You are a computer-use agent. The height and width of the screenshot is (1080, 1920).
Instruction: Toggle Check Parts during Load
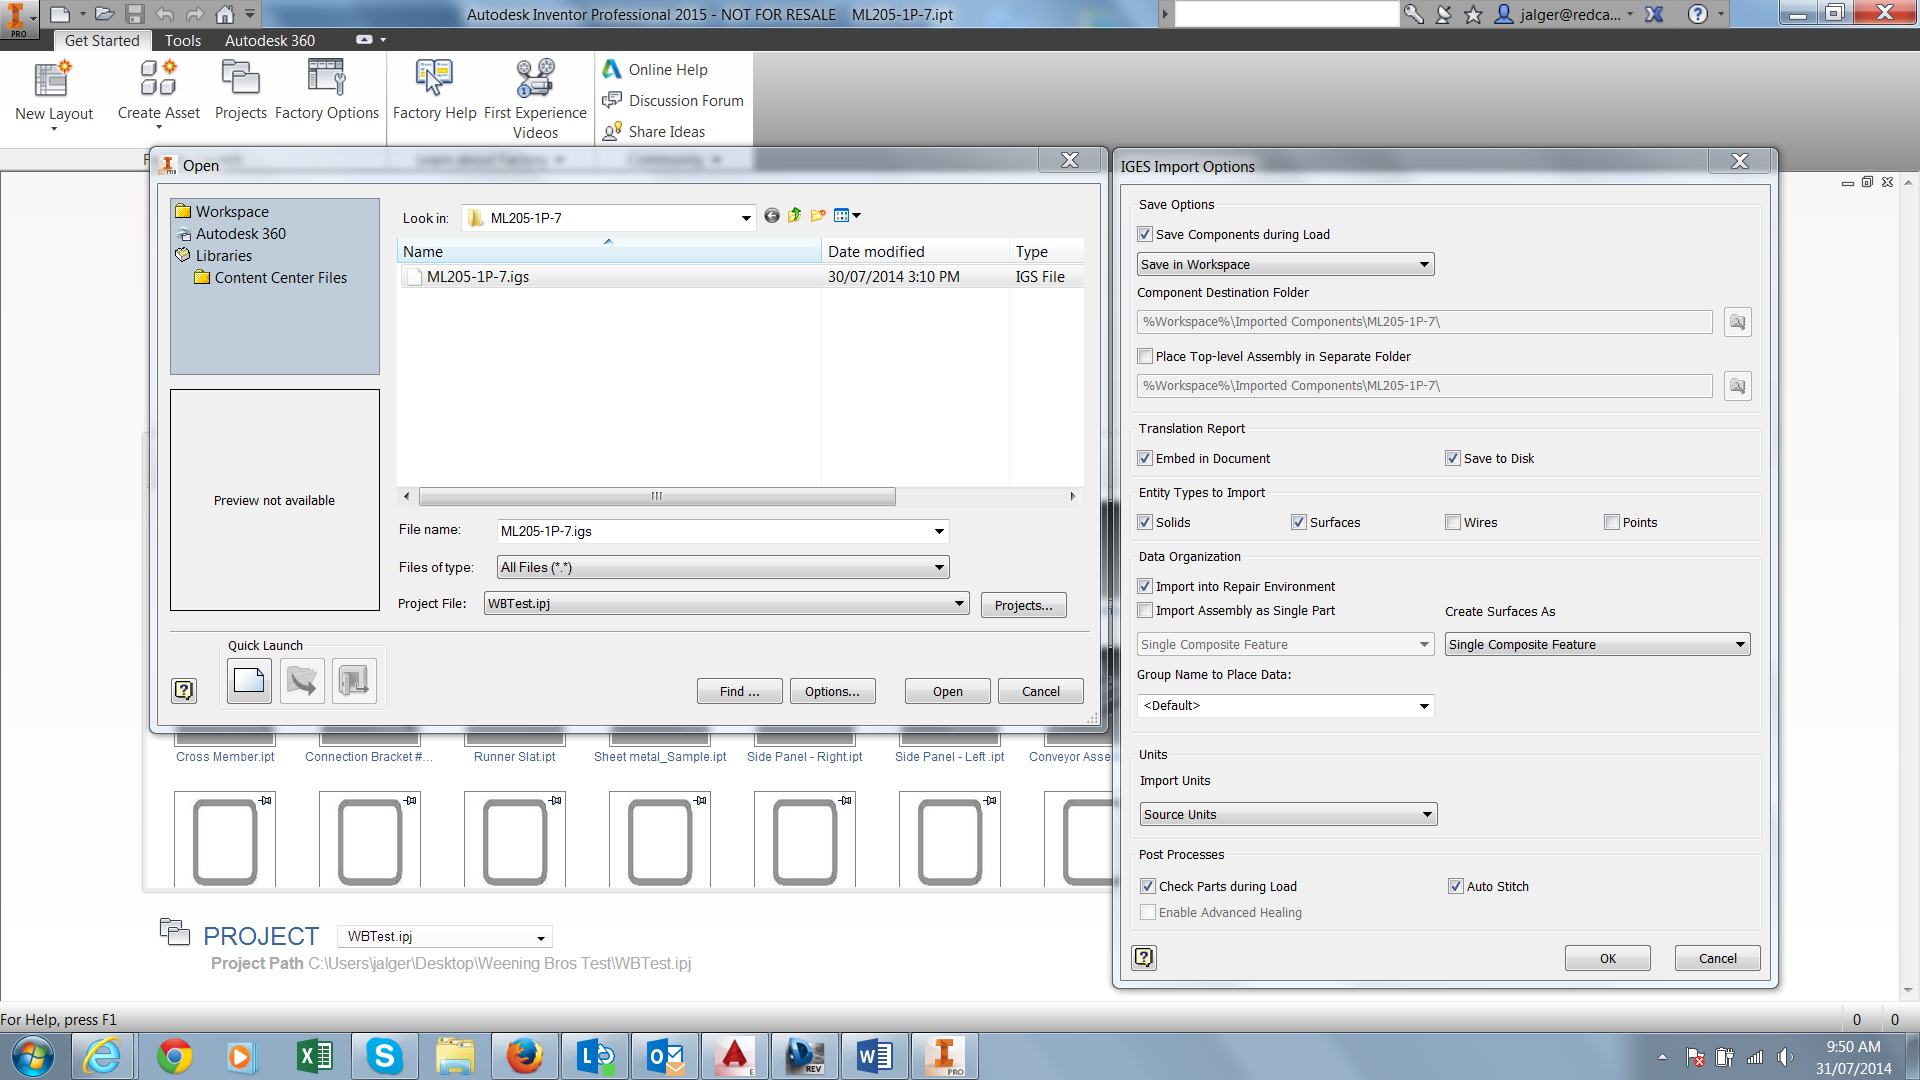click(x=1148, y=887)
